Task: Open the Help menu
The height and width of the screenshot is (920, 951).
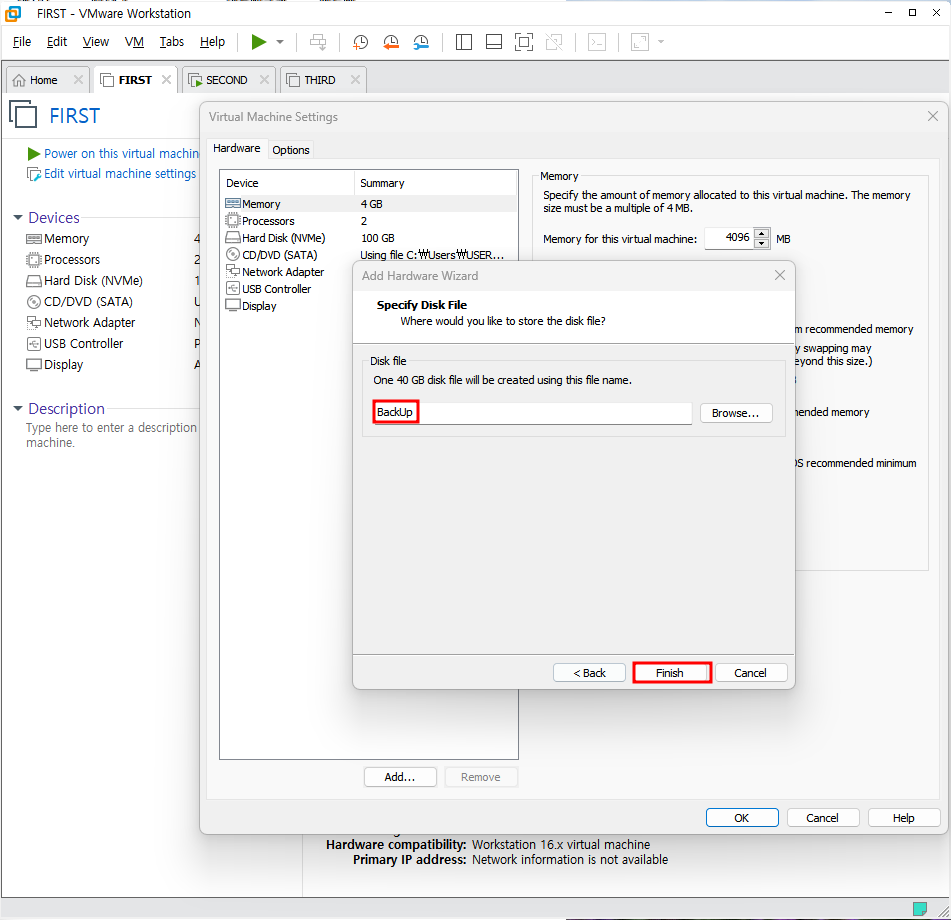Action: pyautogui.click(x=212, y=41)
